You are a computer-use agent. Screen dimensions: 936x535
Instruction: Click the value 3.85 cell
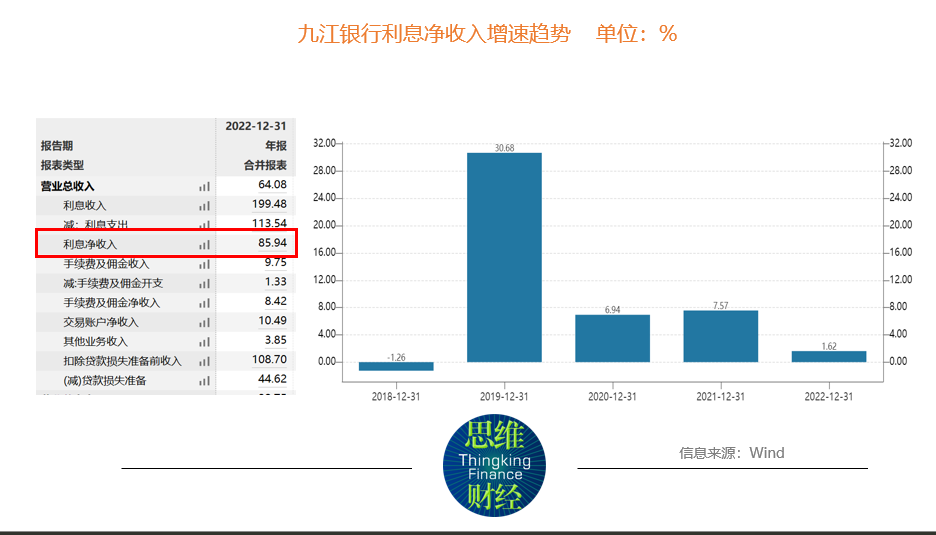[276, 340]
